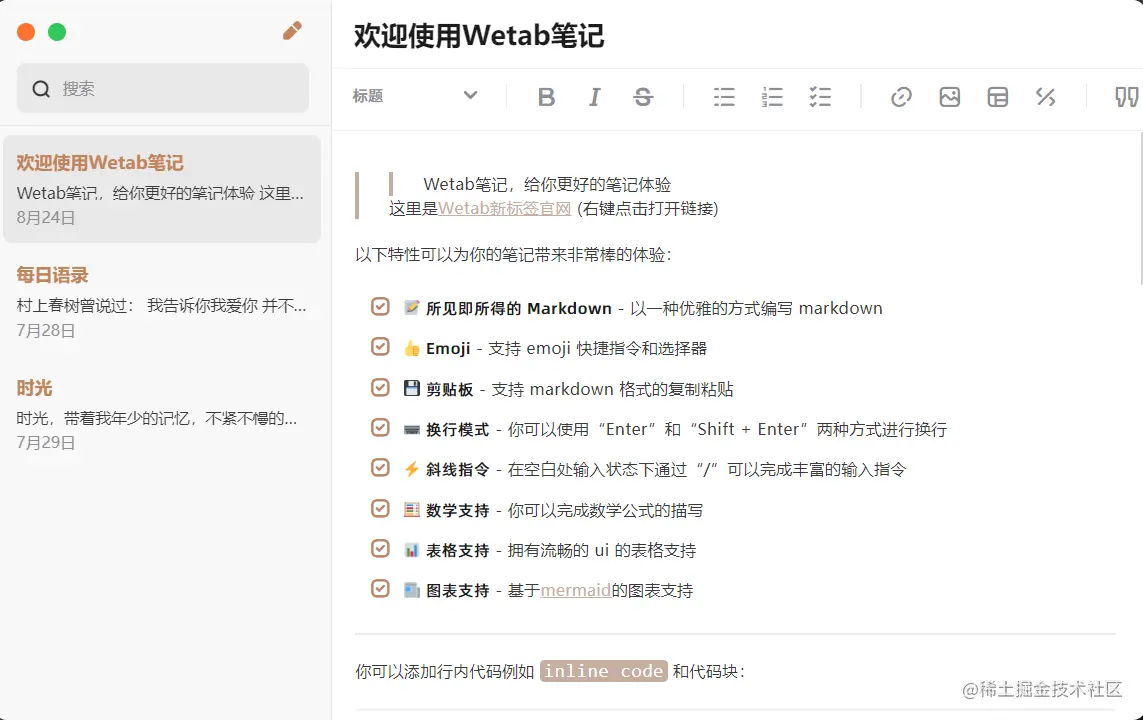This screenshot has width=1143, height=720.
Task: Insert an image via picture icon
Action: tap(950, 97)
